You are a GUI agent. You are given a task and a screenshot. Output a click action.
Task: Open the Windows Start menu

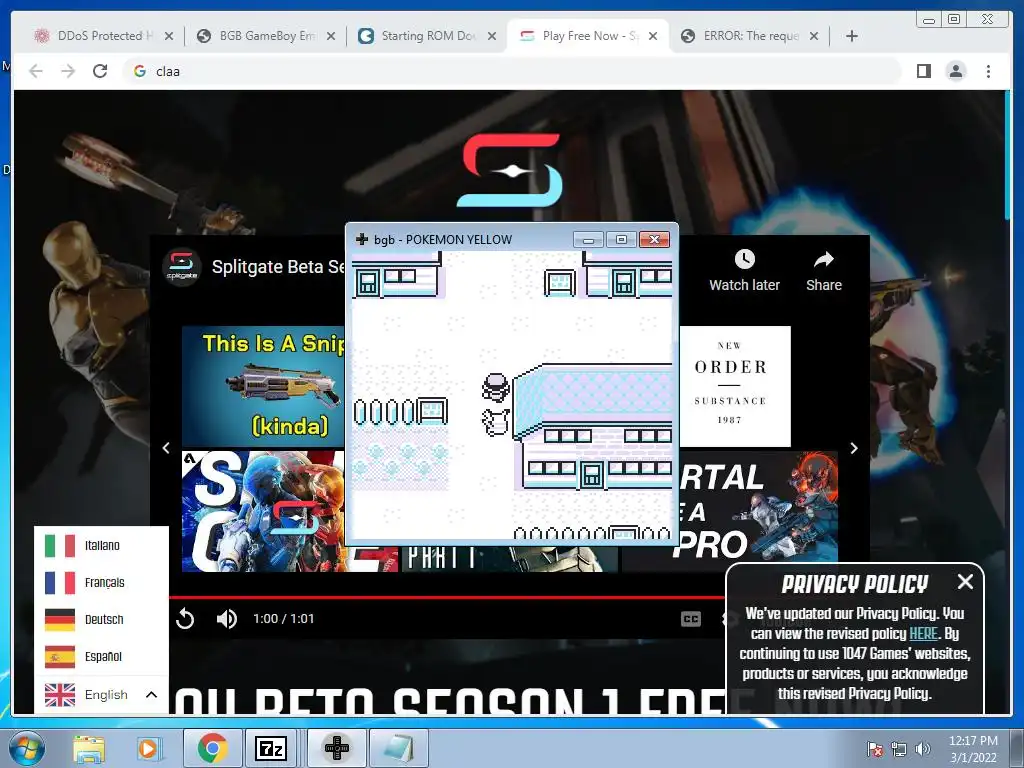pyautogui.click(x=26, y=748)
